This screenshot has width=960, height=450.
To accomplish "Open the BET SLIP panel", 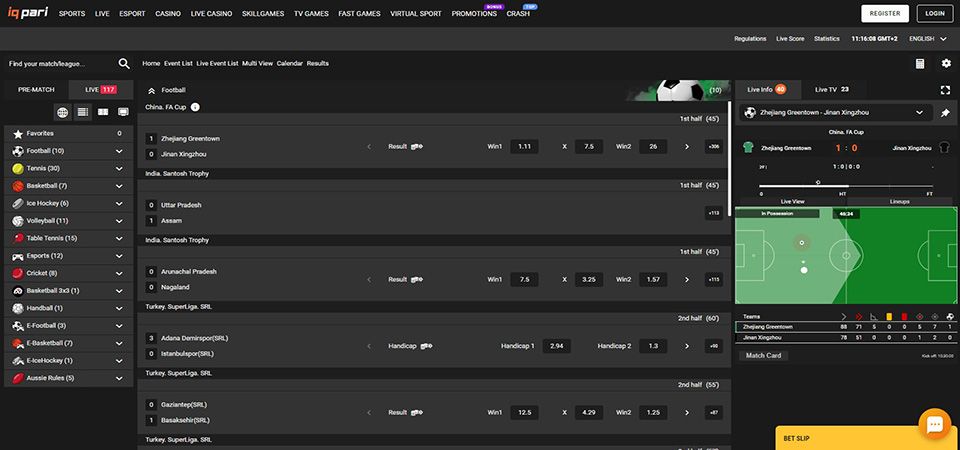I will pos(868,438).
